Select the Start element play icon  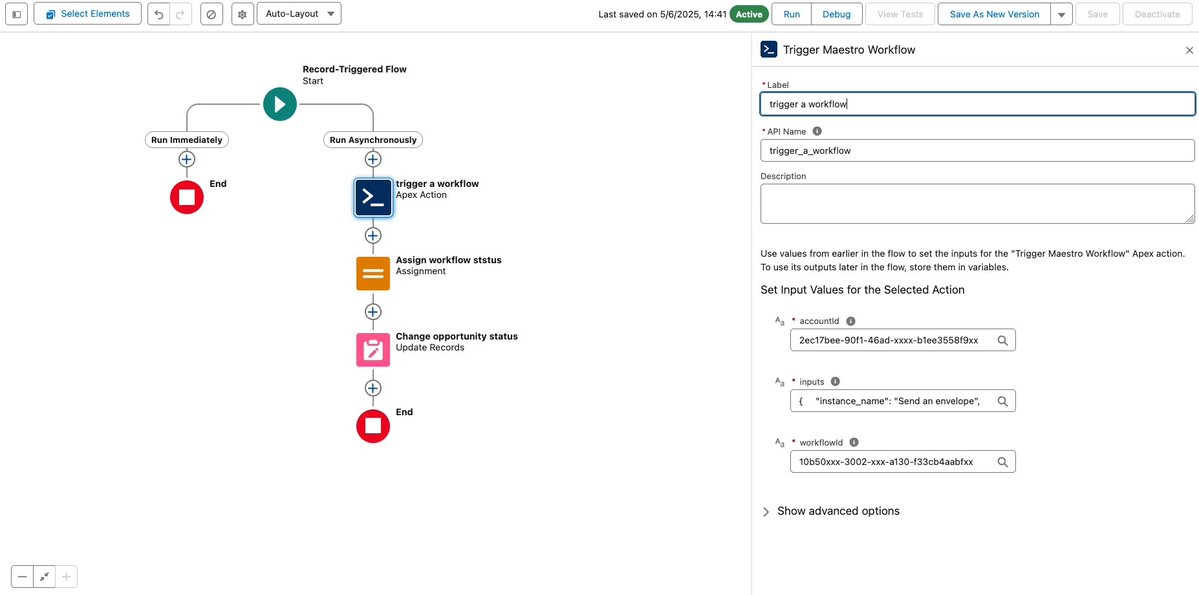pyautogui.click(x=280, y=104)
